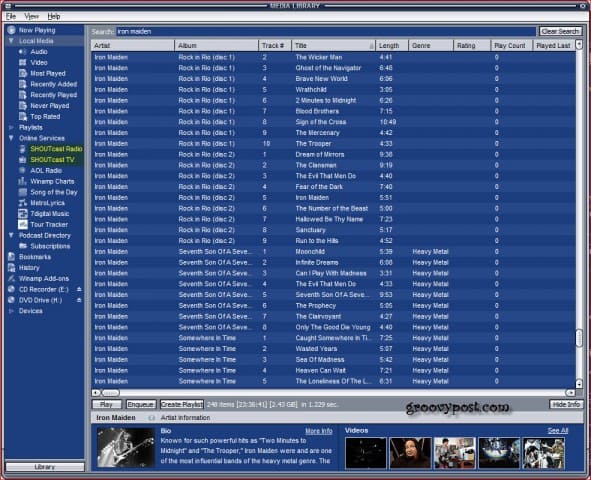The image size is (591, 480).
Task: Sort tracks by Album column header
Action: (217, 46)
